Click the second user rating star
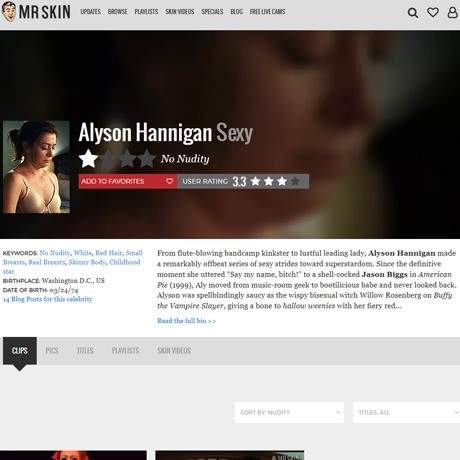The height and width of the screenshot is (460, 460). pos(269,181)
